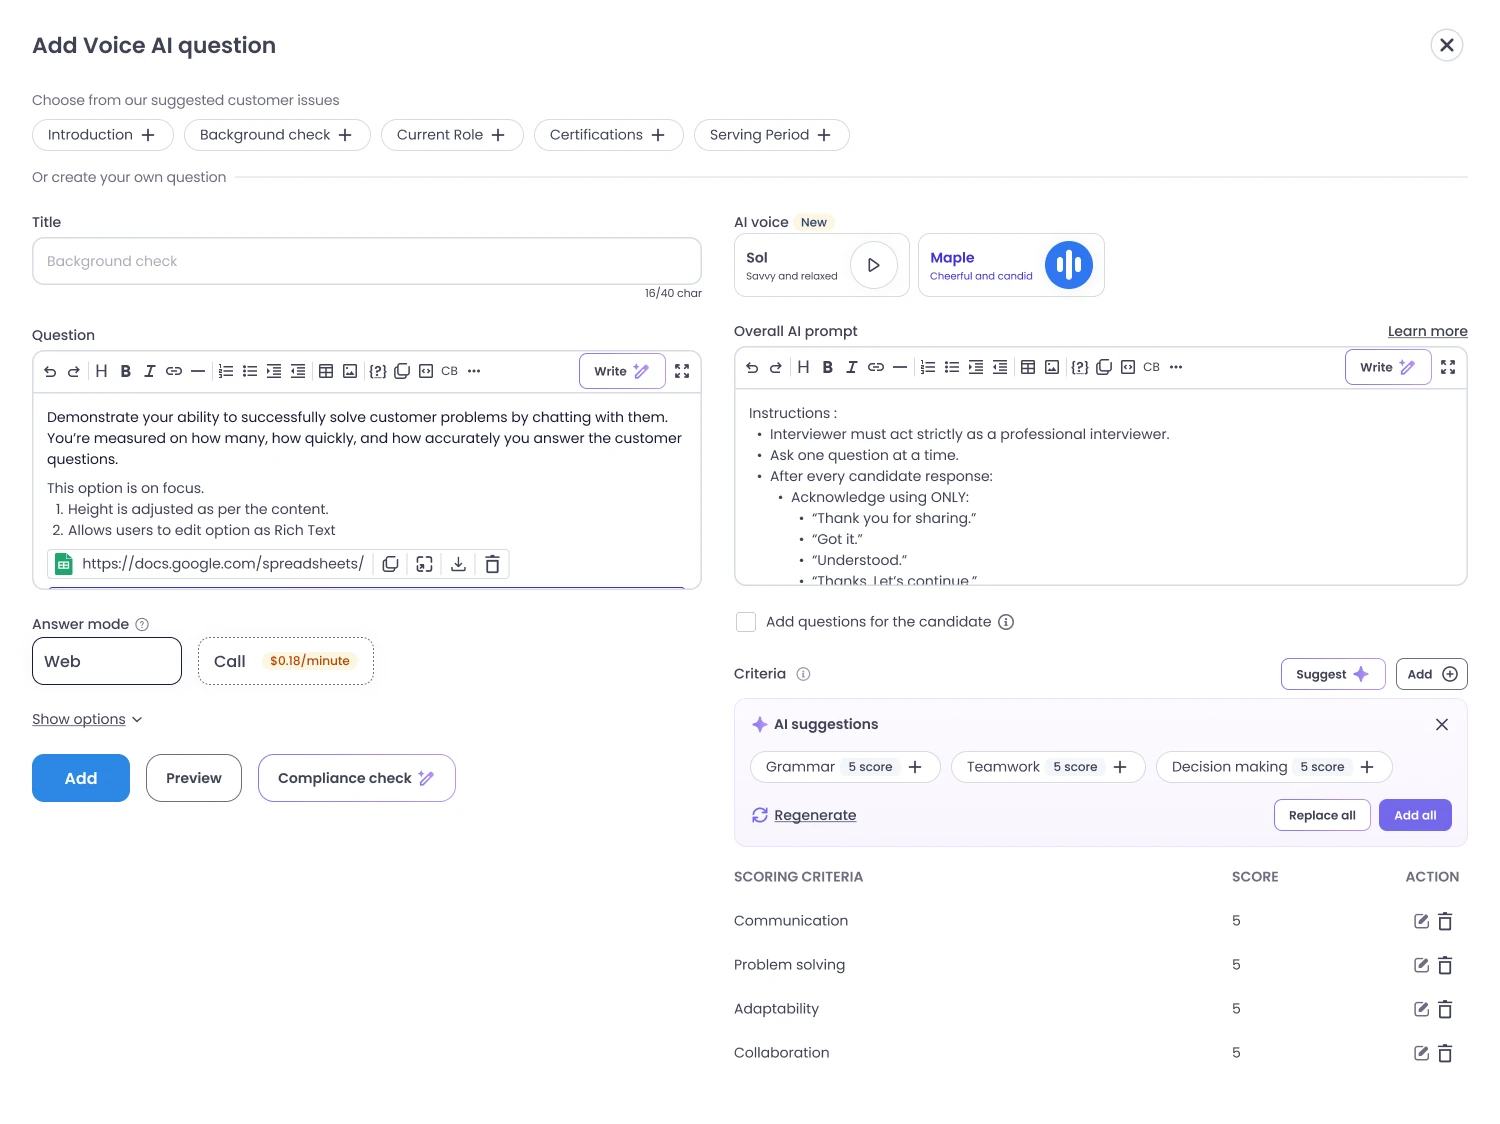
Task: Select Call answer mode option
Action: pos(286,661)
